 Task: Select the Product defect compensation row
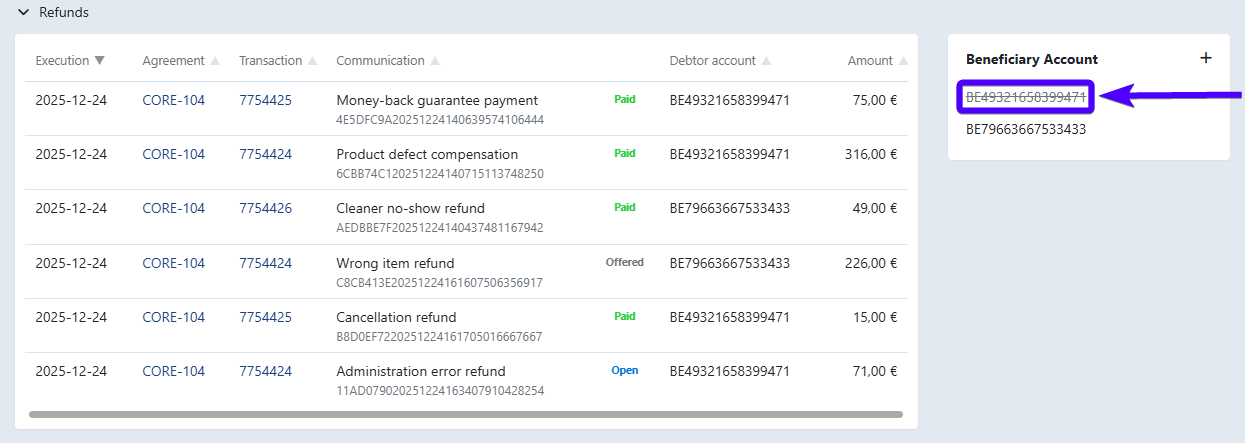tap(427, 154)
